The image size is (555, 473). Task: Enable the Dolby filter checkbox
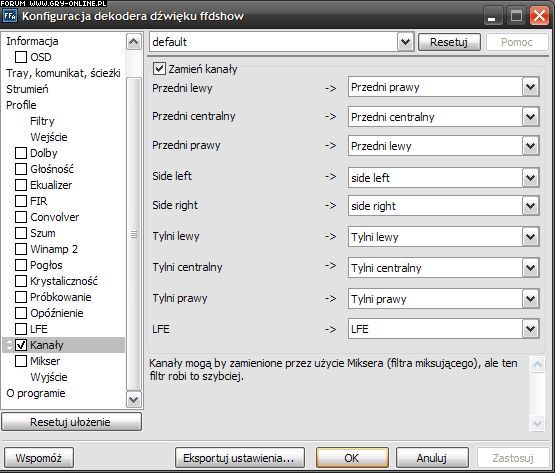pos(21,153)
